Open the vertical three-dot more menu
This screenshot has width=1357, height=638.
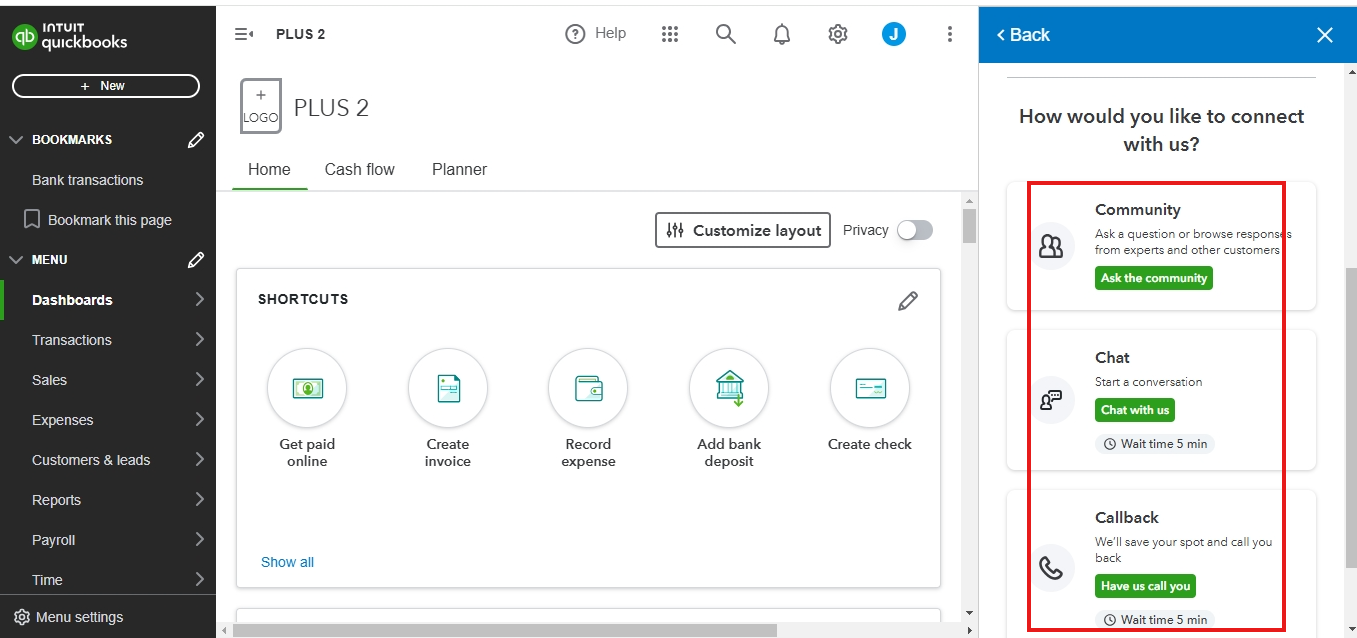tap(950, 34)
